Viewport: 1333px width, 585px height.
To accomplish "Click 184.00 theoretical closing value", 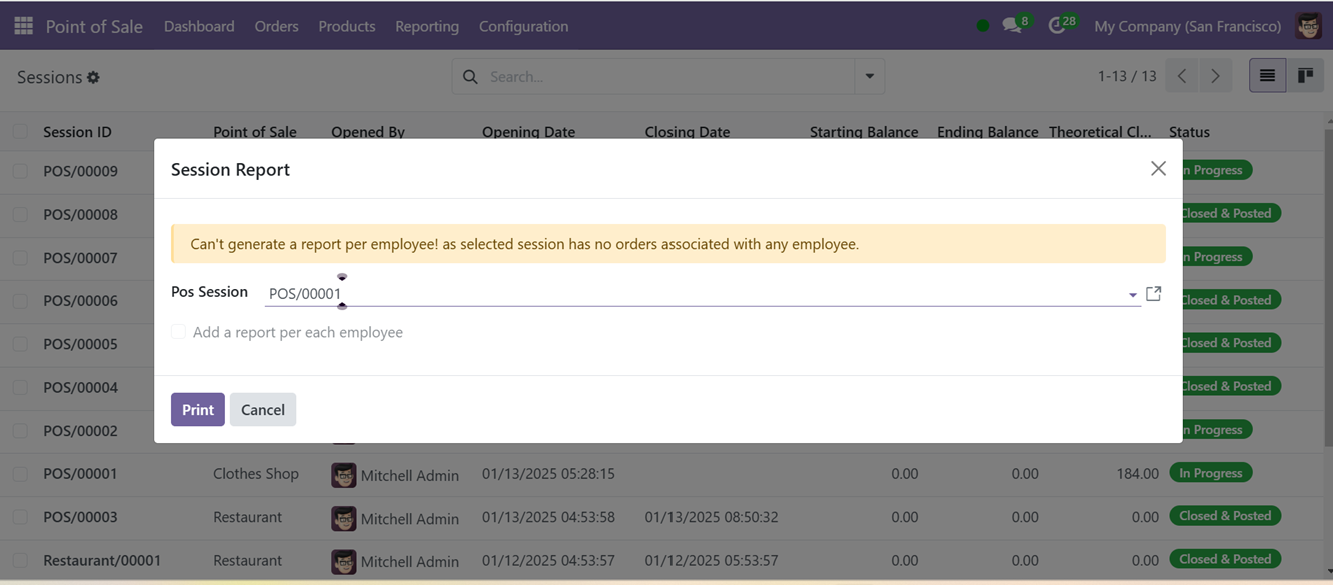I will tap(1138, 474).
